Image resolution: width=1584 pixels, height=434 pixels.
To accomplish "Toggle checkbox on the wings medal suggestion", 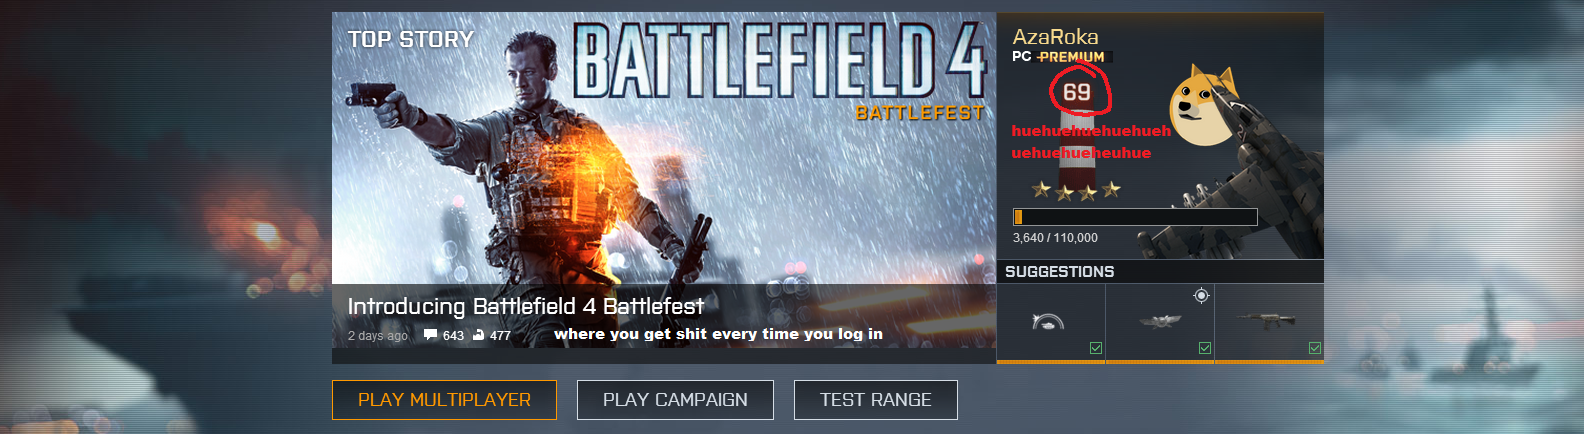I will coord(1205,348).
